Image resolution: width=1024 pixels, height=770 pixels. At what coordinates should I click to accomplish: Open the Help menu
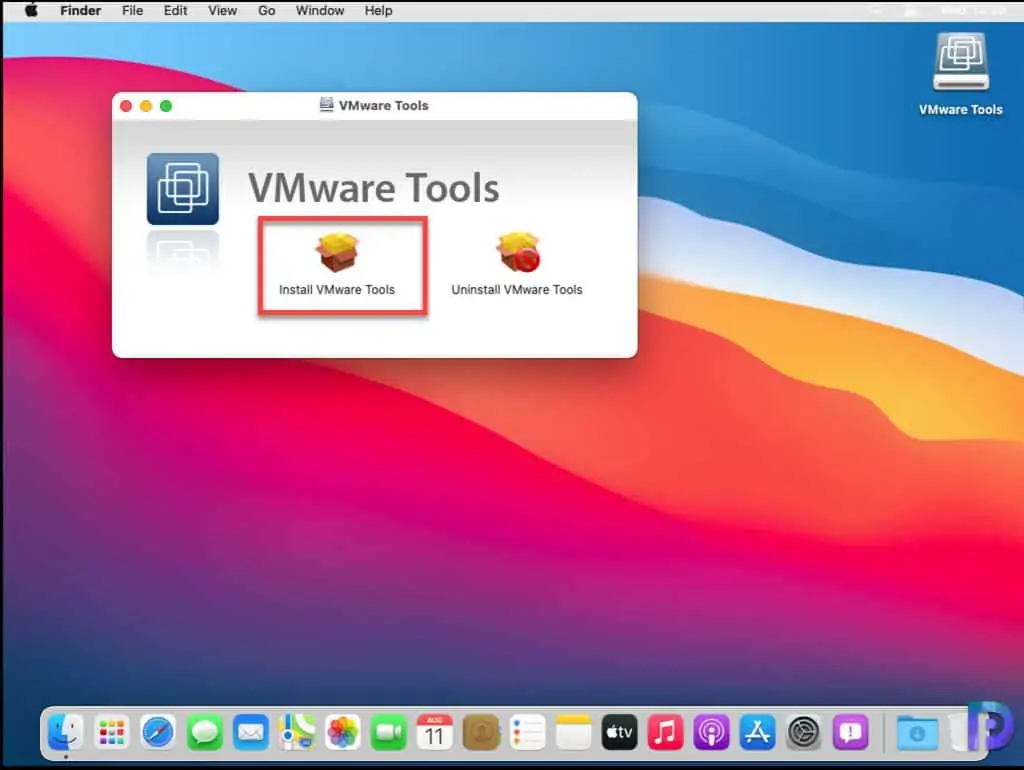(378, 10)
